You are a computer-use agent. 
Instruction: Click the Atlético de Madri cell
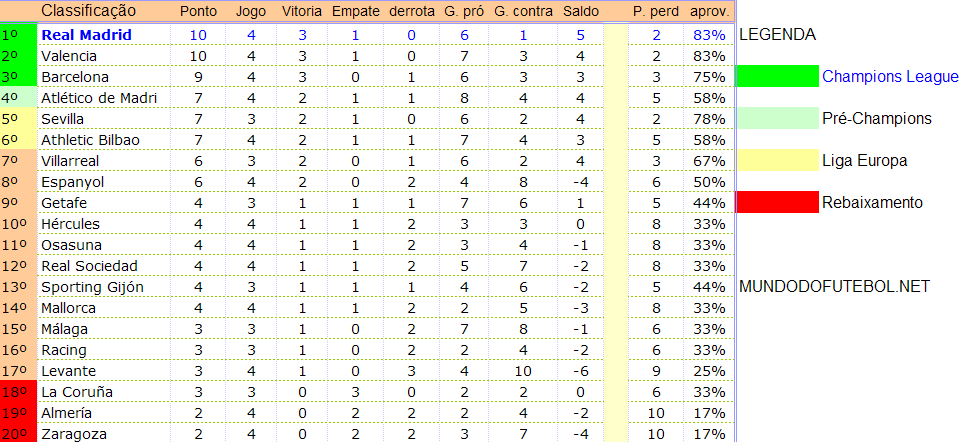click(99, 98)
